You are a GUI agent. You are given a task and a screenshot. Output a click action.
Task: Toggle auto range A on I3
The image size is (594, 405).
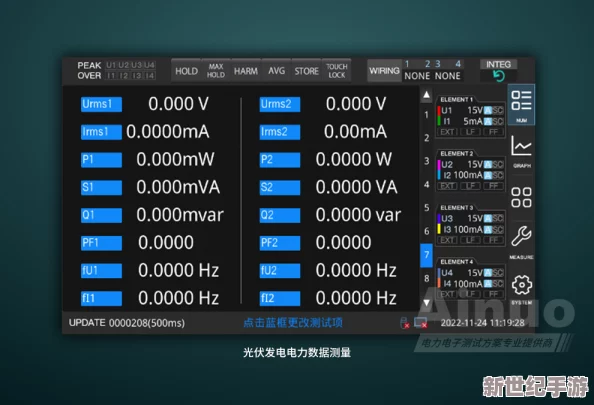point(488,230)
